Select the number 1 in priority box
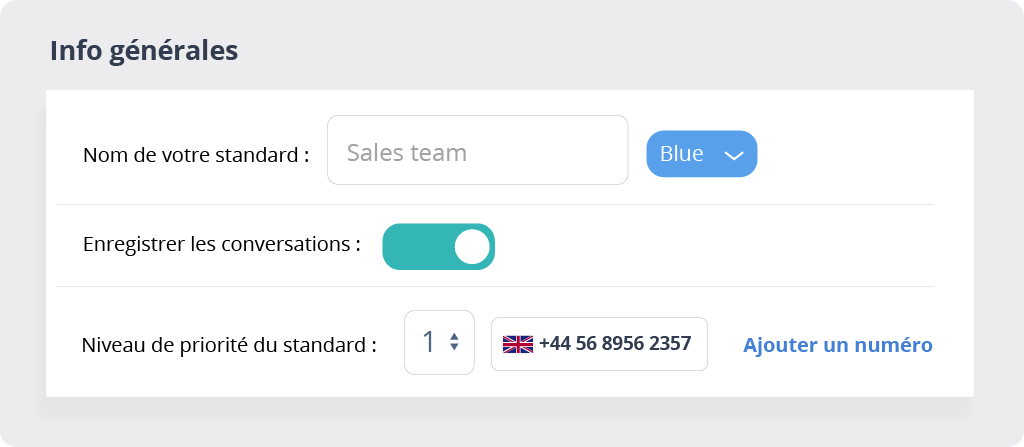This screenshot has width=1024, height=447. click(x=428, y=342)
